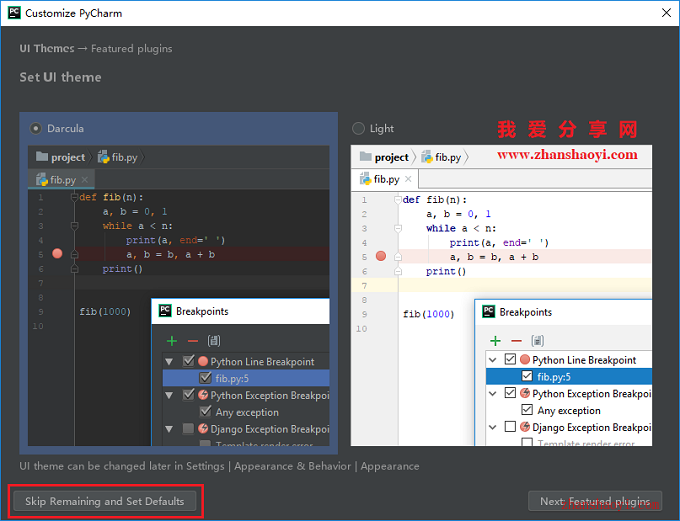Click red breakpoint dot in Darcula preview gutter

coord(57,253)
